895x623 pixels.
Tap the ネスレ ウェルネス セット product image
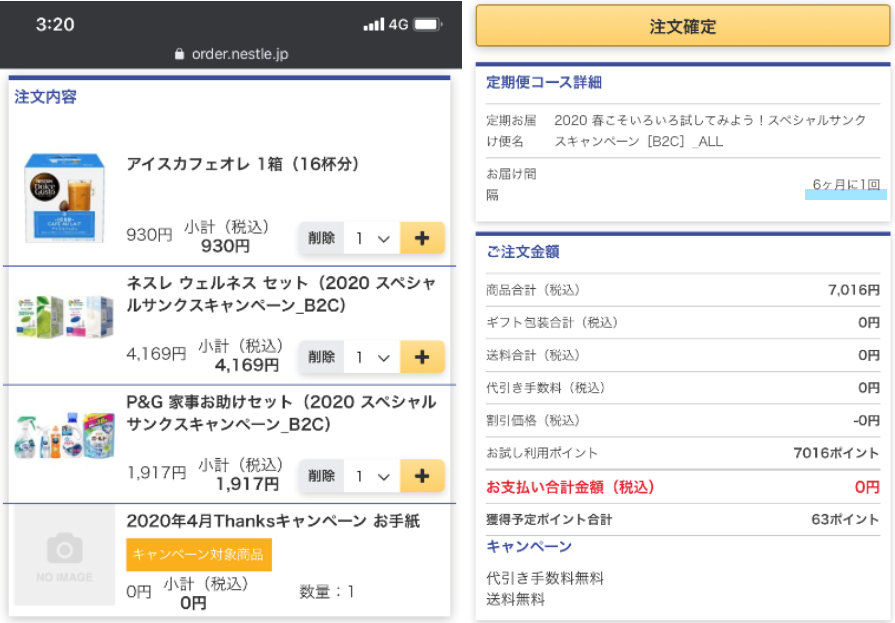(x=64, y=317)
